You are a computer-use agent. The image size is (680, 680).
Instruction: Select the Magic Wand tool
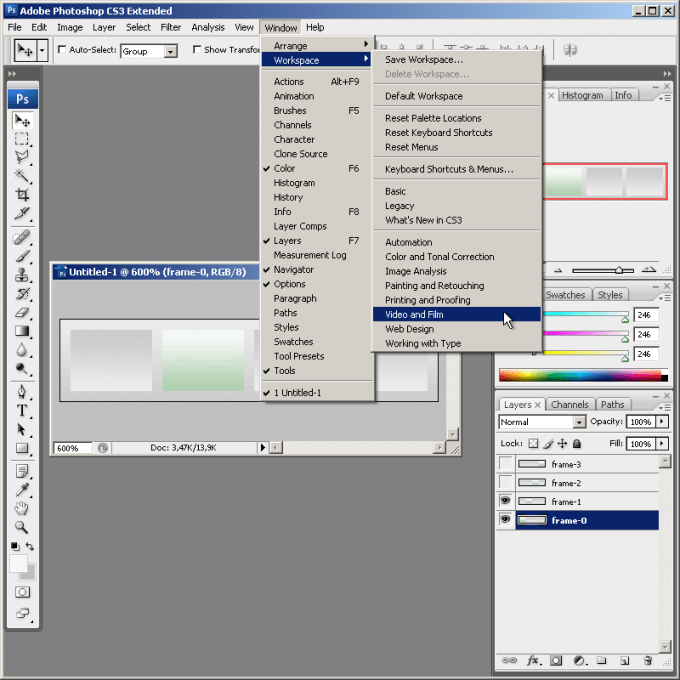tap(22, 176)
